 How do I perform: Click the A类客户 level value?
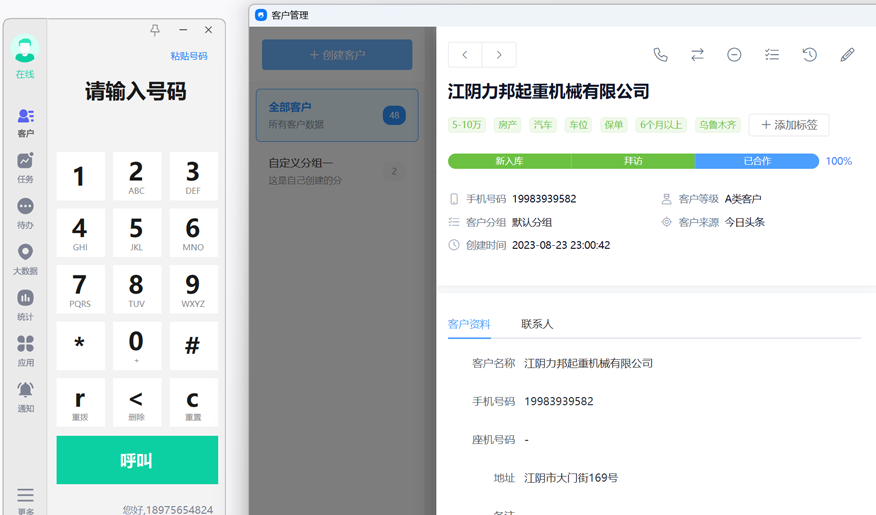[743, 199]
